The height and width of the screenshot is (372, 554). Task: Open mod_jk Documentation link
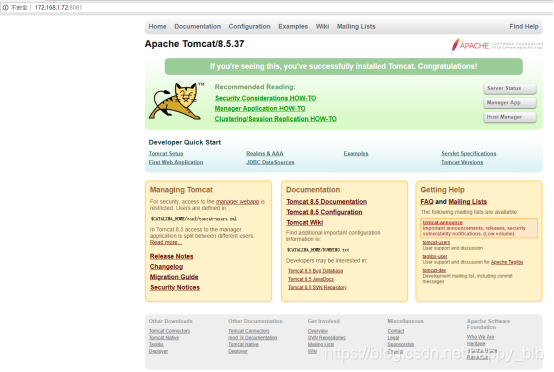coord(253,338)
